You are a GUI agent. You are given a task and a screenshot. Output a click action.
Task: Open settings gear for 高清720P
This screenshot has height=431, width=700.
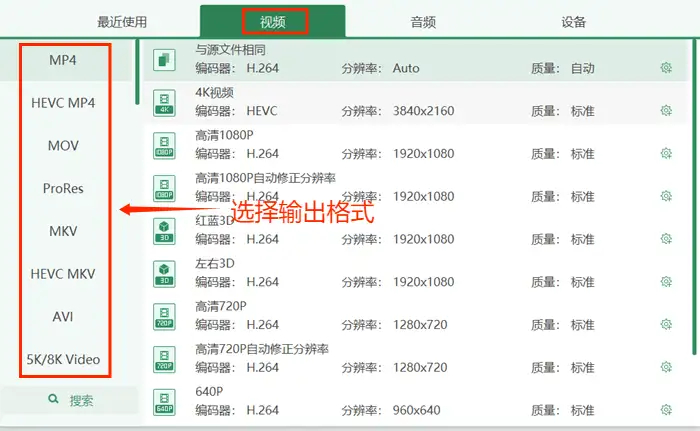coord(666,324)
